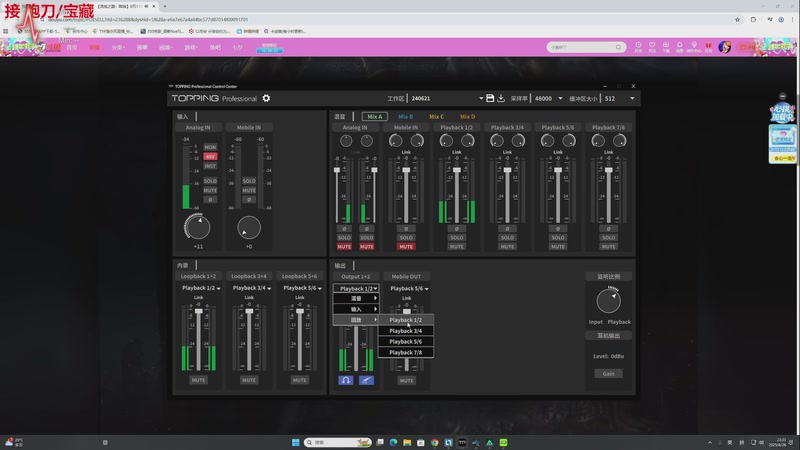
Task: Open the TOPPING settings gear
Action: point(266,98)
